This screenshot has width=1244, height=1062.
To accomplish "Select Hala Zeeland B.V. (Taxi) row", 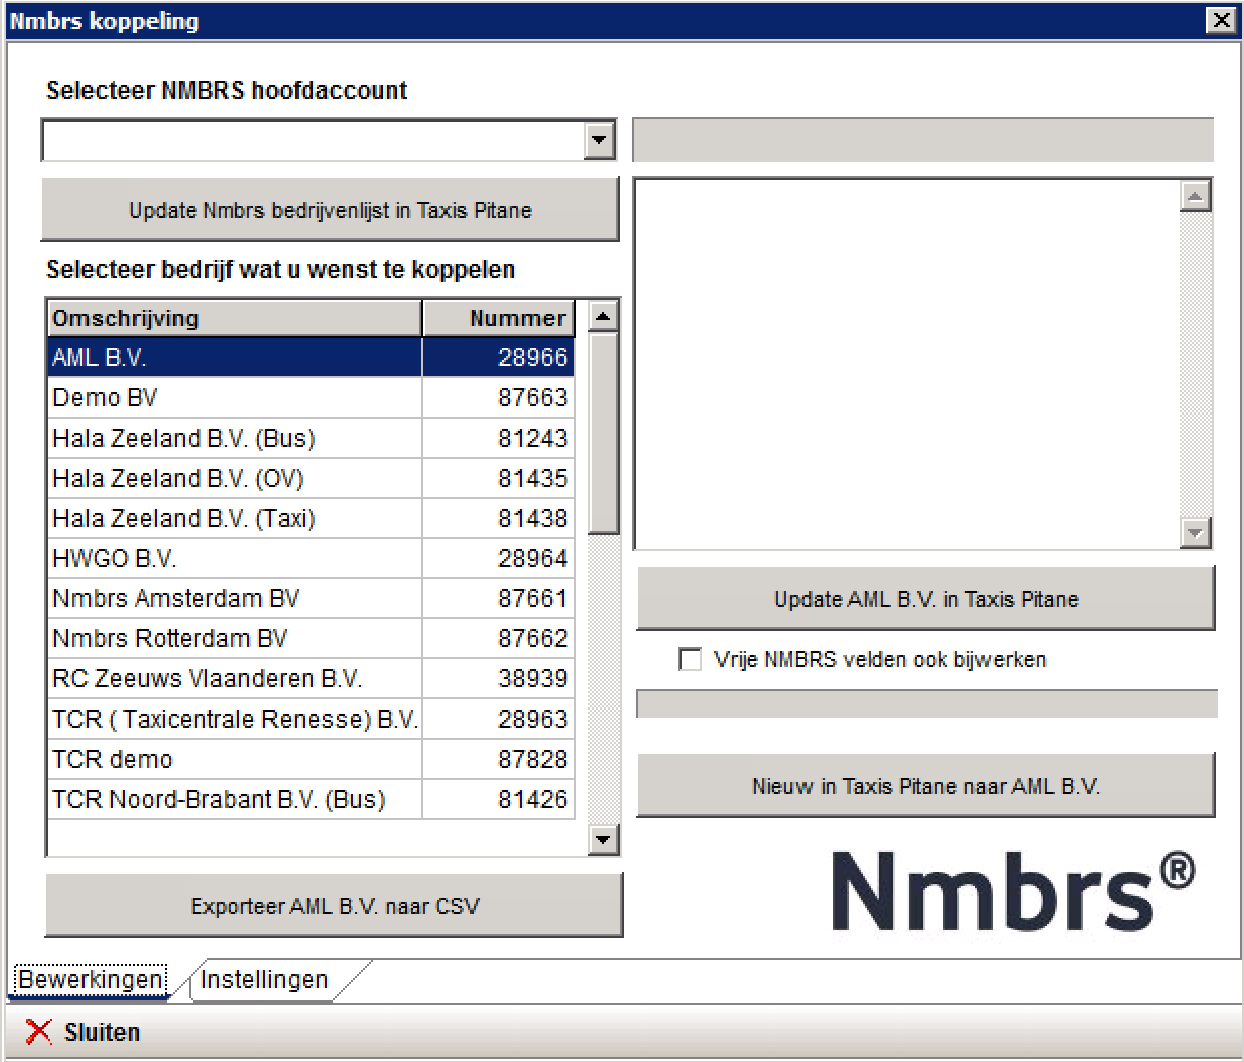I will click(311, 518).
